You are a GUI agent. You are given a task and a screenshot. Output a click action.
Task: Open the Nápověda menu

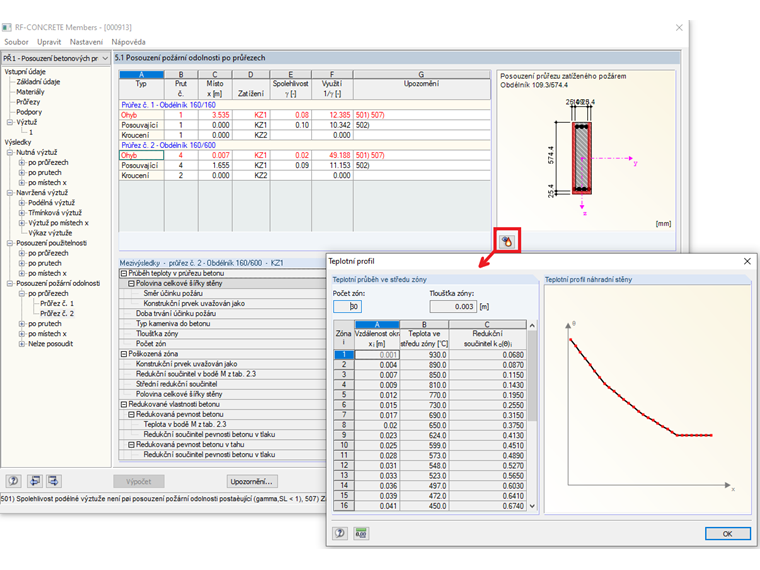128,42
